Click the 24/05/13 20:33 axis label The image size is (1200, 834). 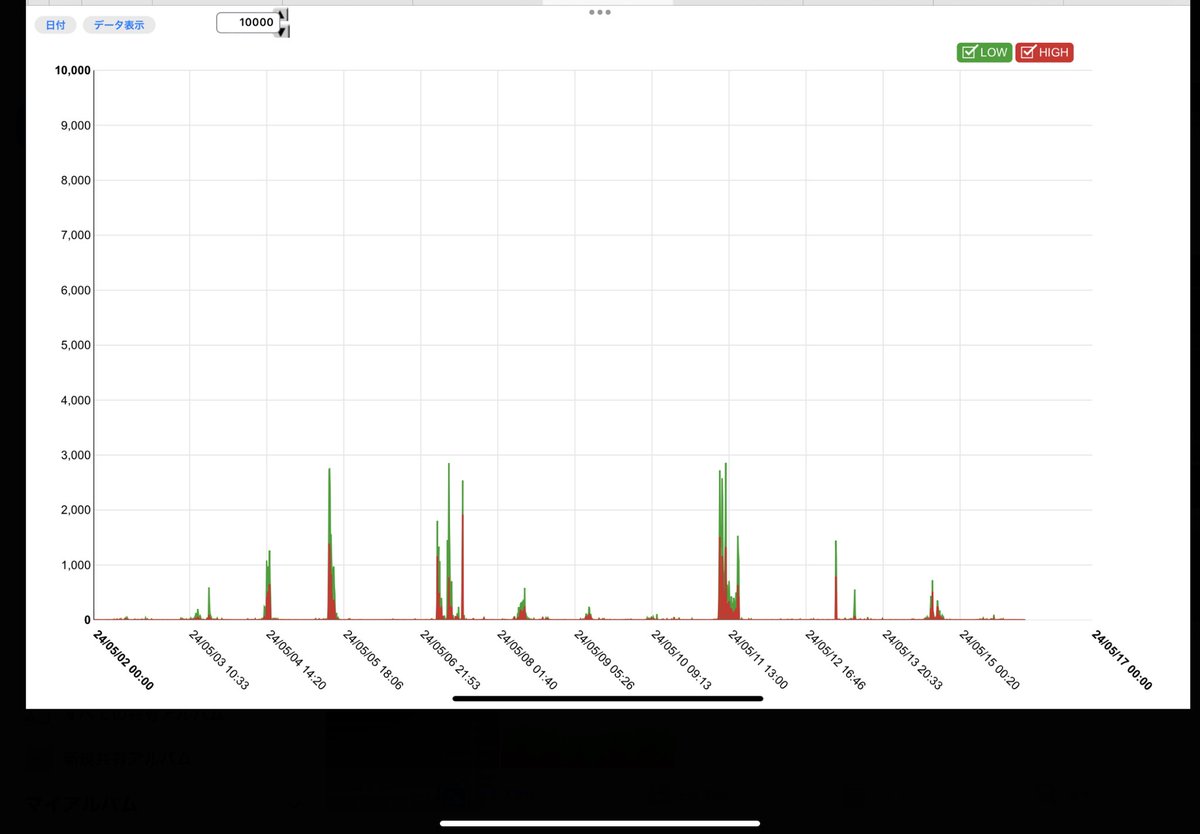(x=912, y=660)
